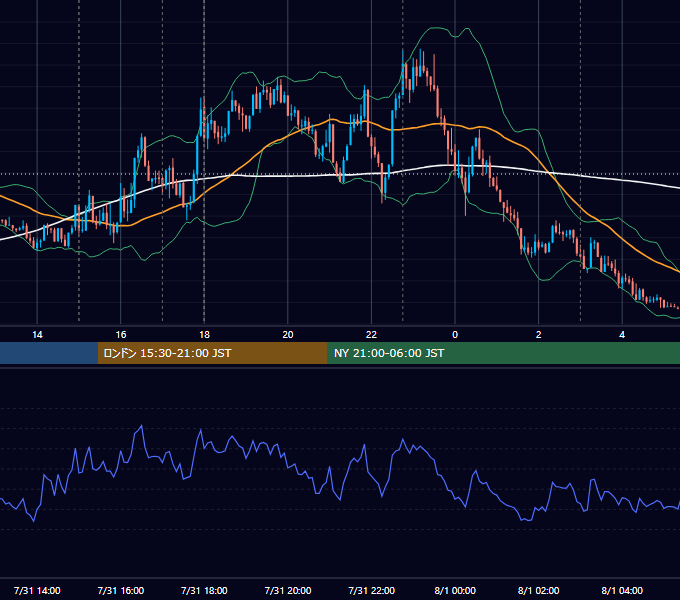Click the 7/31 18:00 time label
The image size is (680, 600).
(x=204, y=590)
